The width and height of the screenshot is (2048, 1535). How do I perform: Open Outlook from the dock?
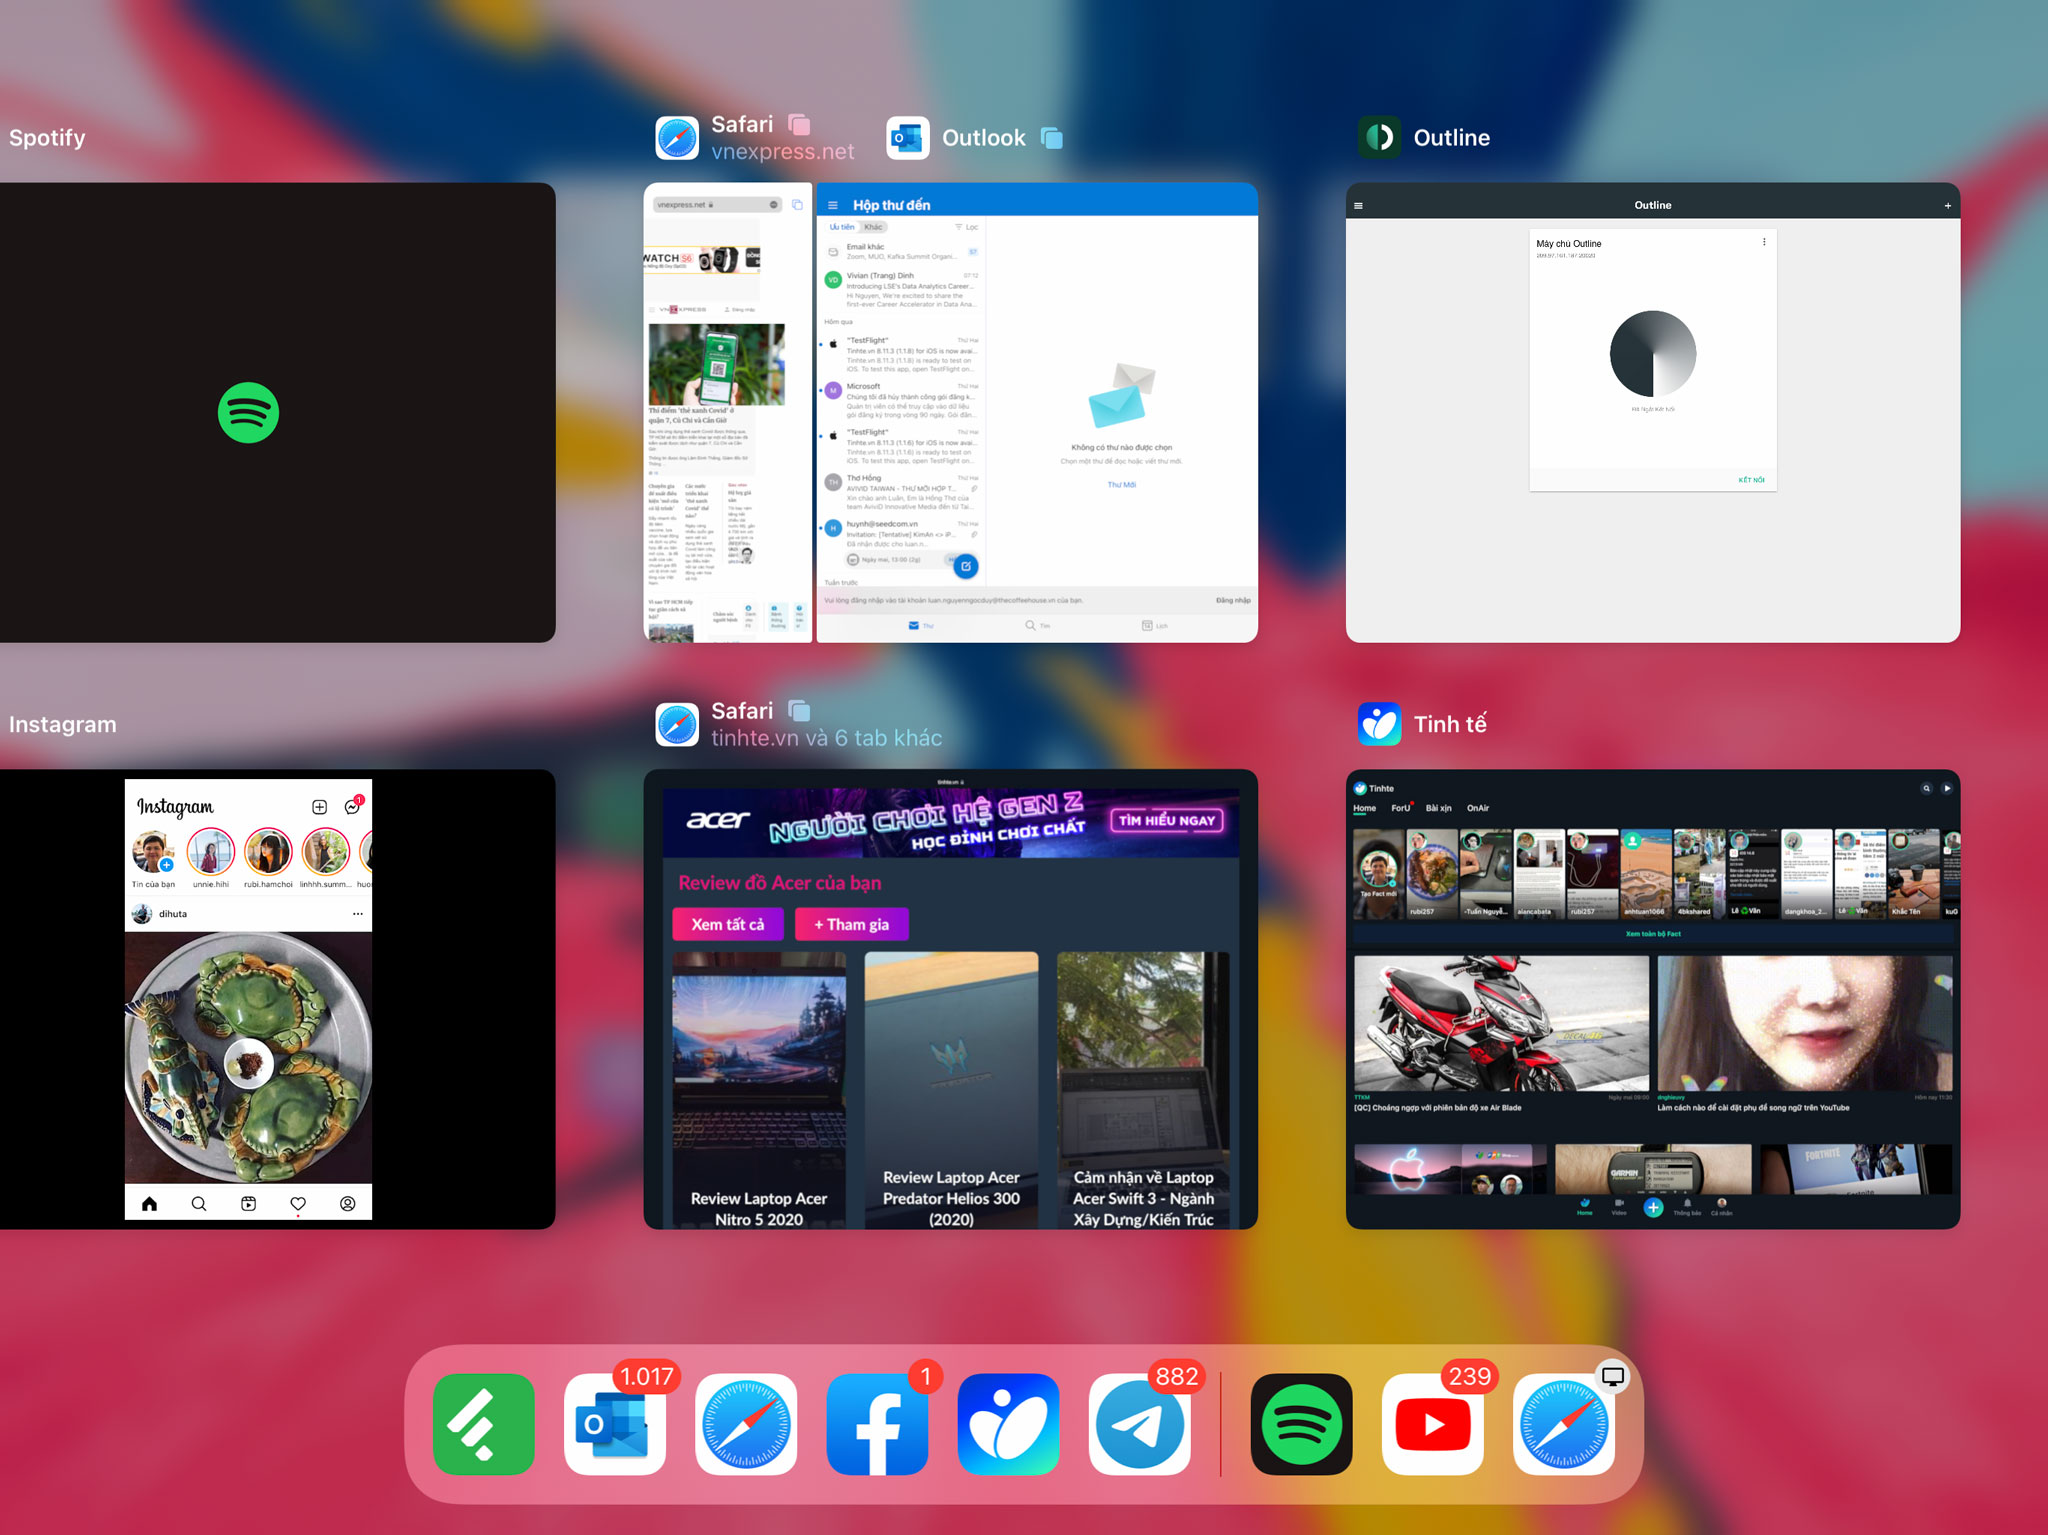(615, 1423)
